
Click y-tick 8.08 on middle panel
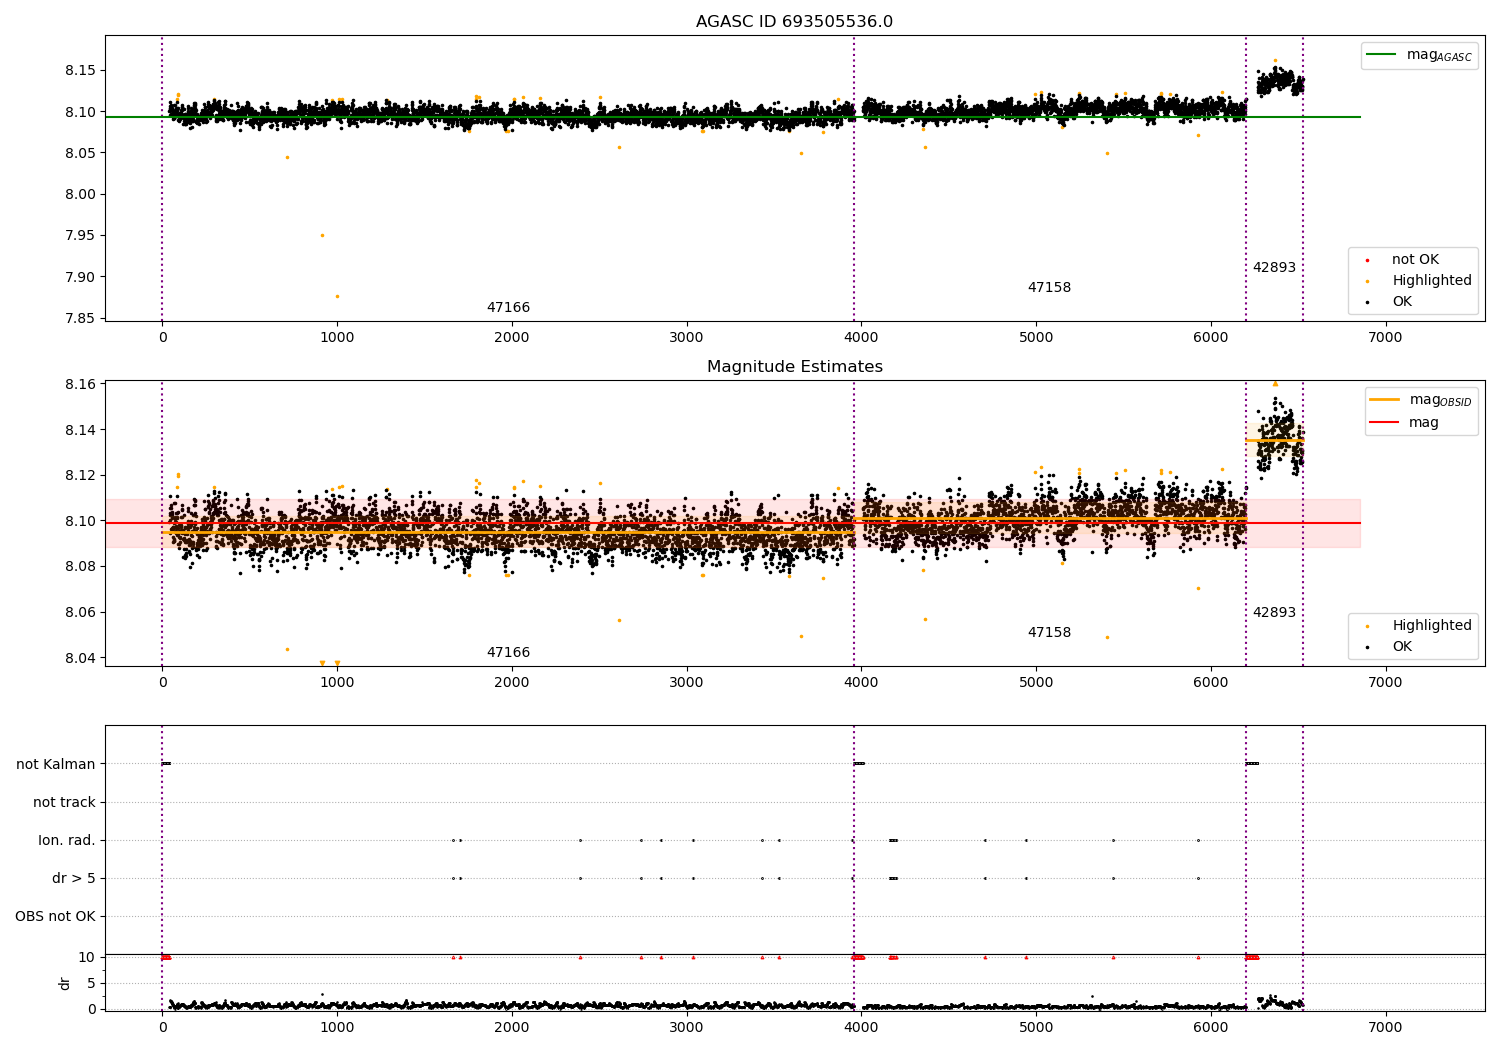79,567
